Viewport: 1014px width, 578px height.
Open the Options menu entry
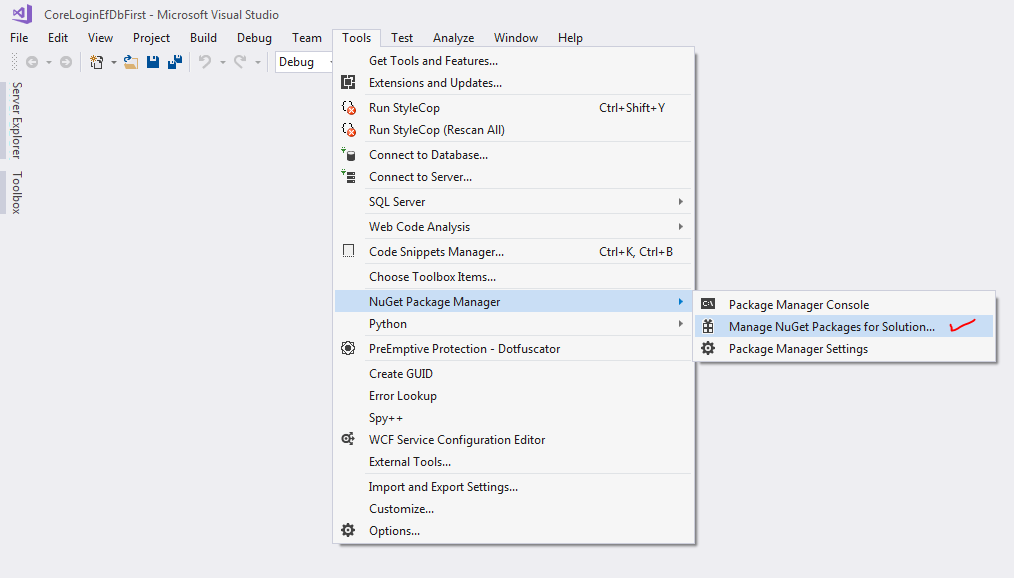[x=394, y=531]
